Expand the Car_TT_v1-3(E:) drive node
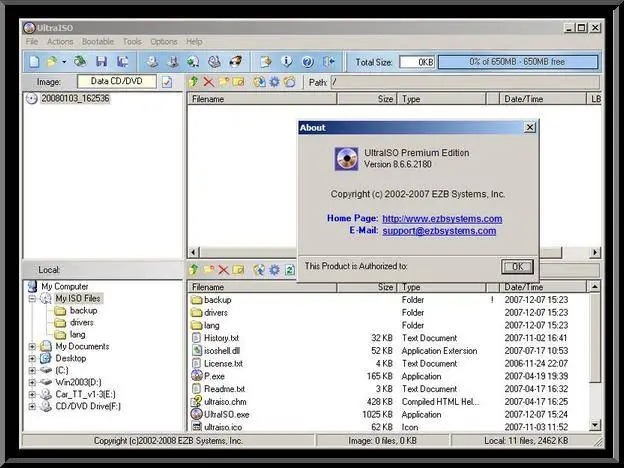 (x=32, y=394)
